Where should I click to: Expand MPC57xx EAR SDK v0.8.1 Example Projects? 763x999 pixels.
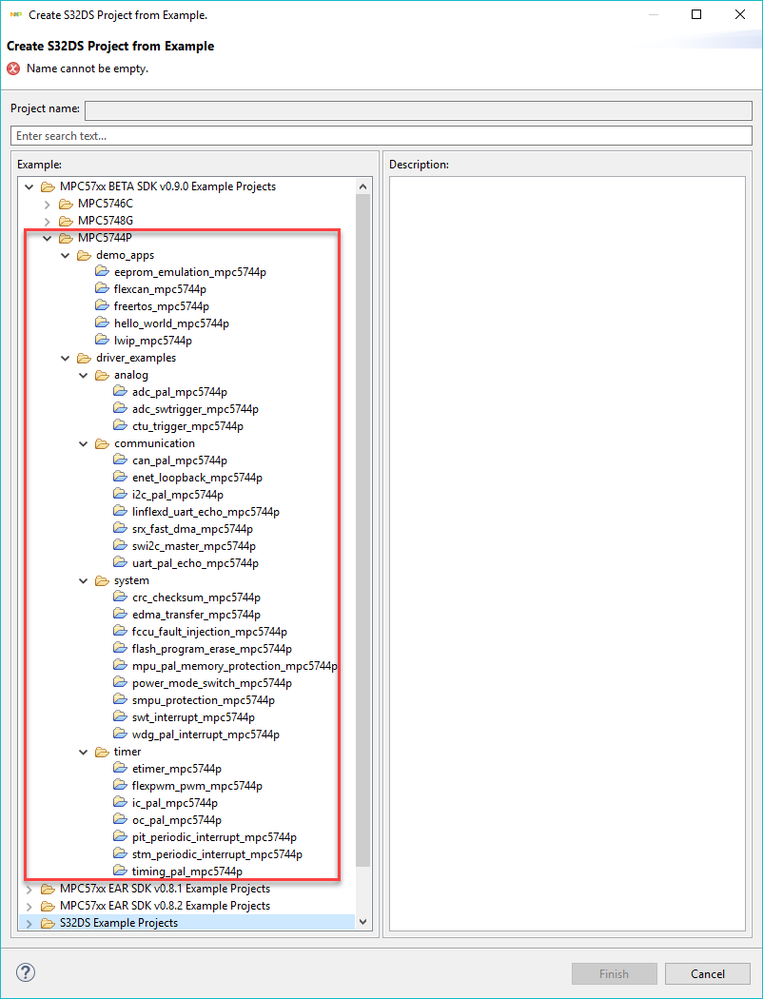tap(29, 889)
